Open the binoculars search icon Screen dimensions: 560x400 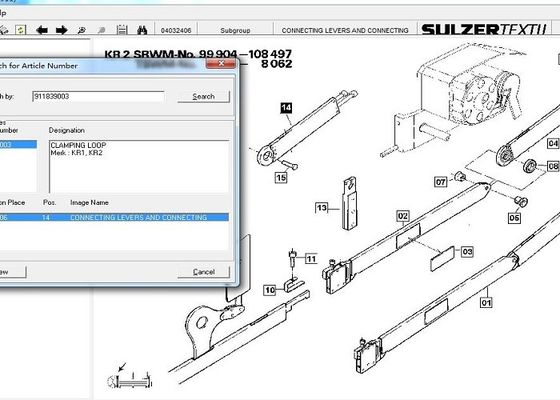click(x=142, y=30)
